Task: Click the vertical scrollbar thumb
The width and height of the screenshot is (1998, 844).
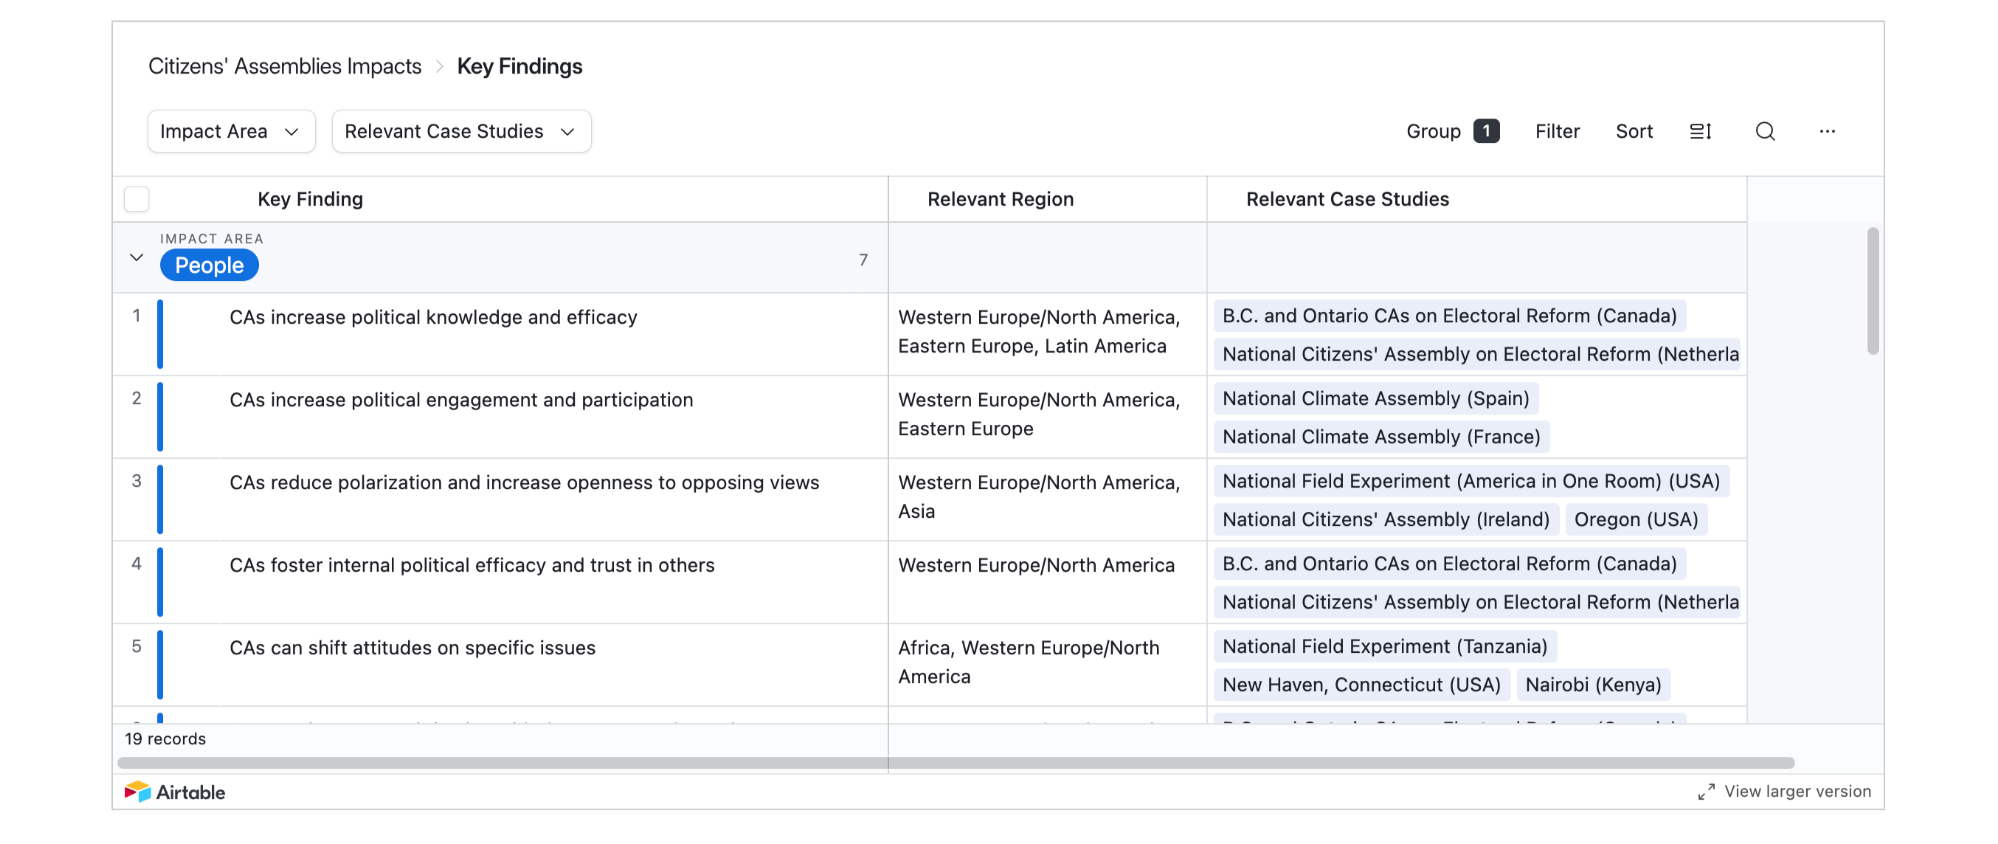Action: [1872, 290]
